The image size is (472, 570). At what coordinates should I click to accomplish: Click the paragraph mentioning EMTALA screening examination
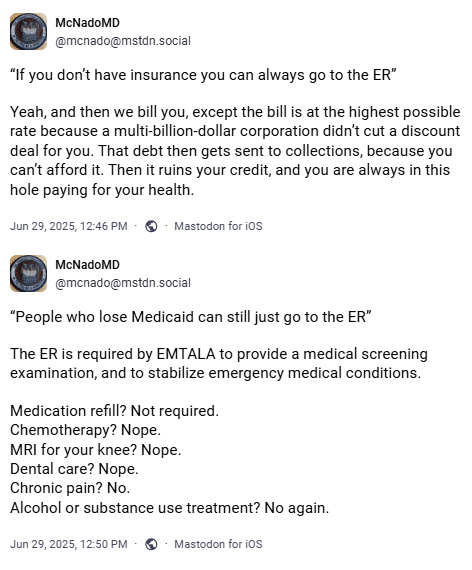[x=219, y=364]
